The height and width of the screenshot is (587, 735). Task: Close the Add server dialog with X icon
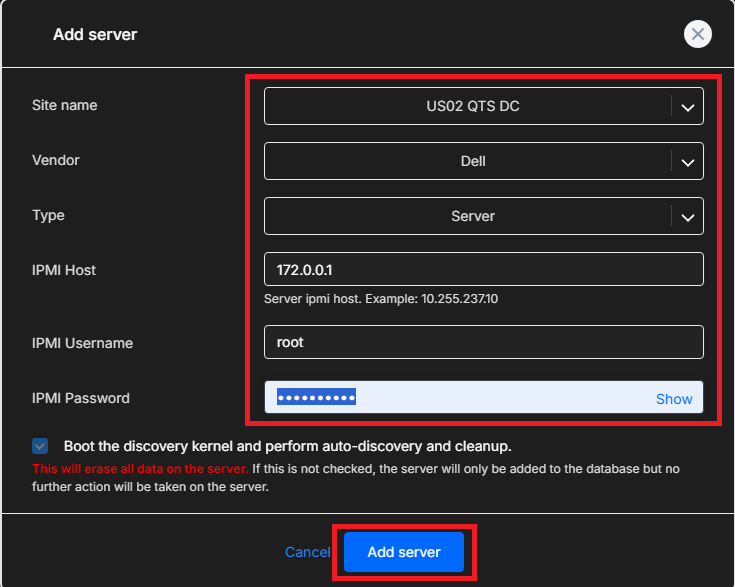(697, 34)
